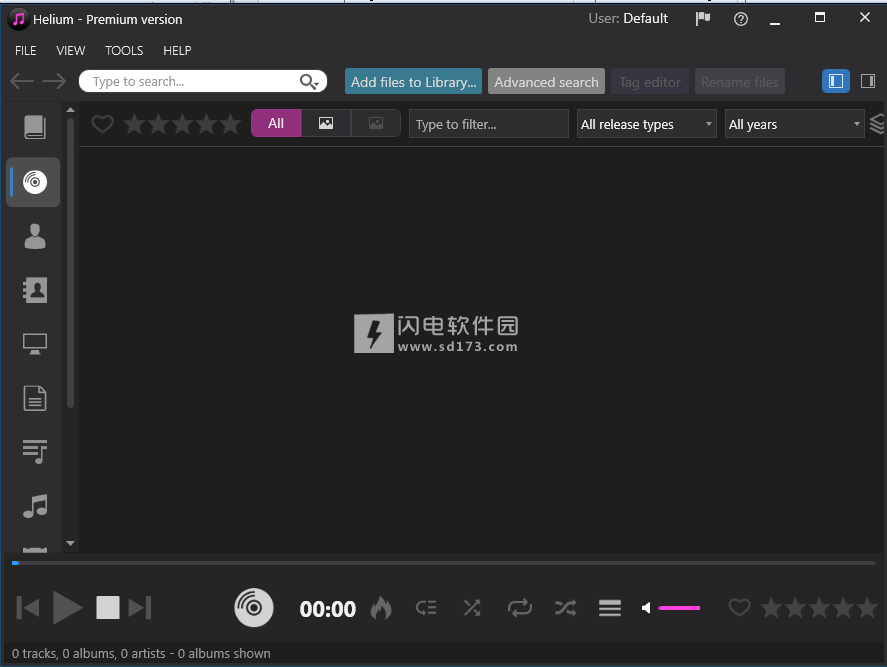Open the FILE menu

coord(25,51)
